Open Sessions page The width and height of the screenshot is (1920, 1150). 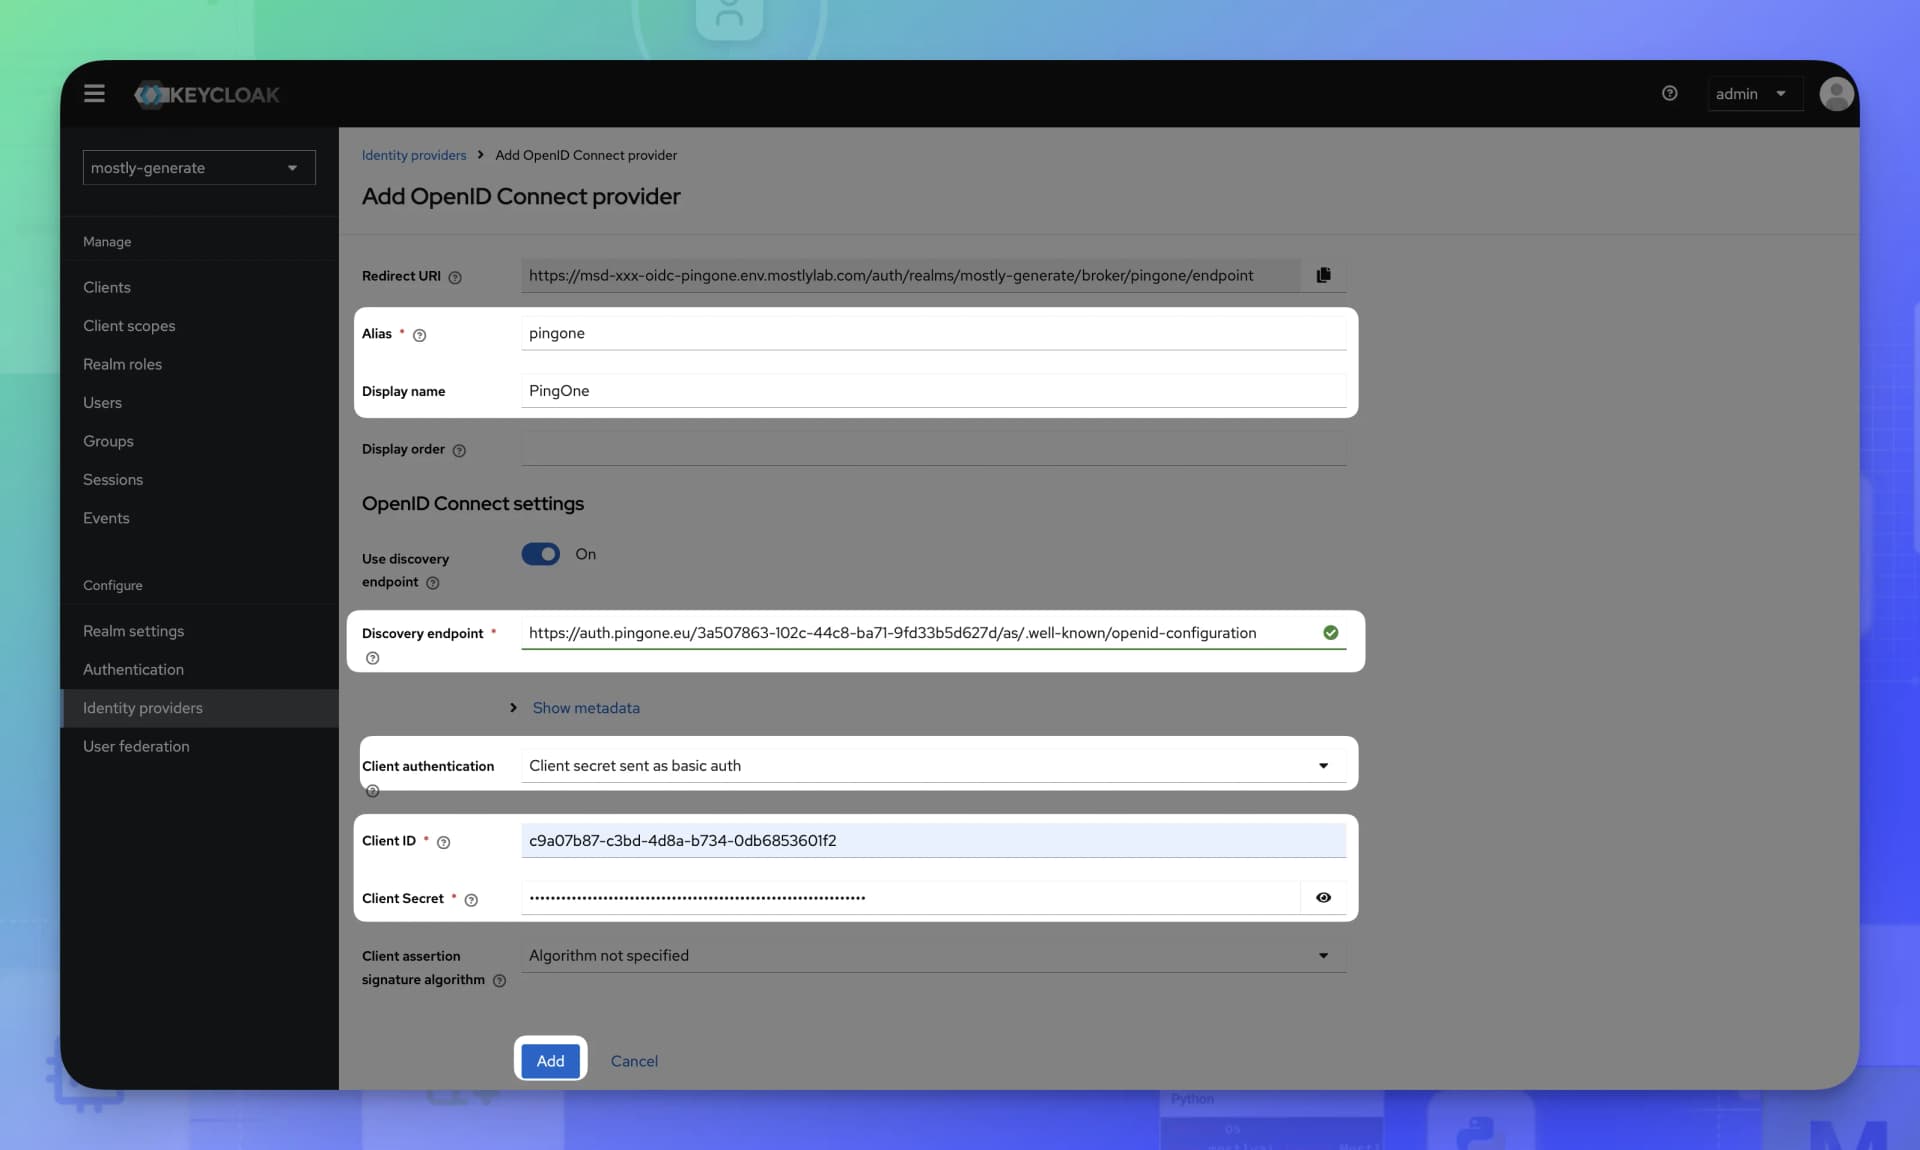pyautogui.click(x=113, y=479)
